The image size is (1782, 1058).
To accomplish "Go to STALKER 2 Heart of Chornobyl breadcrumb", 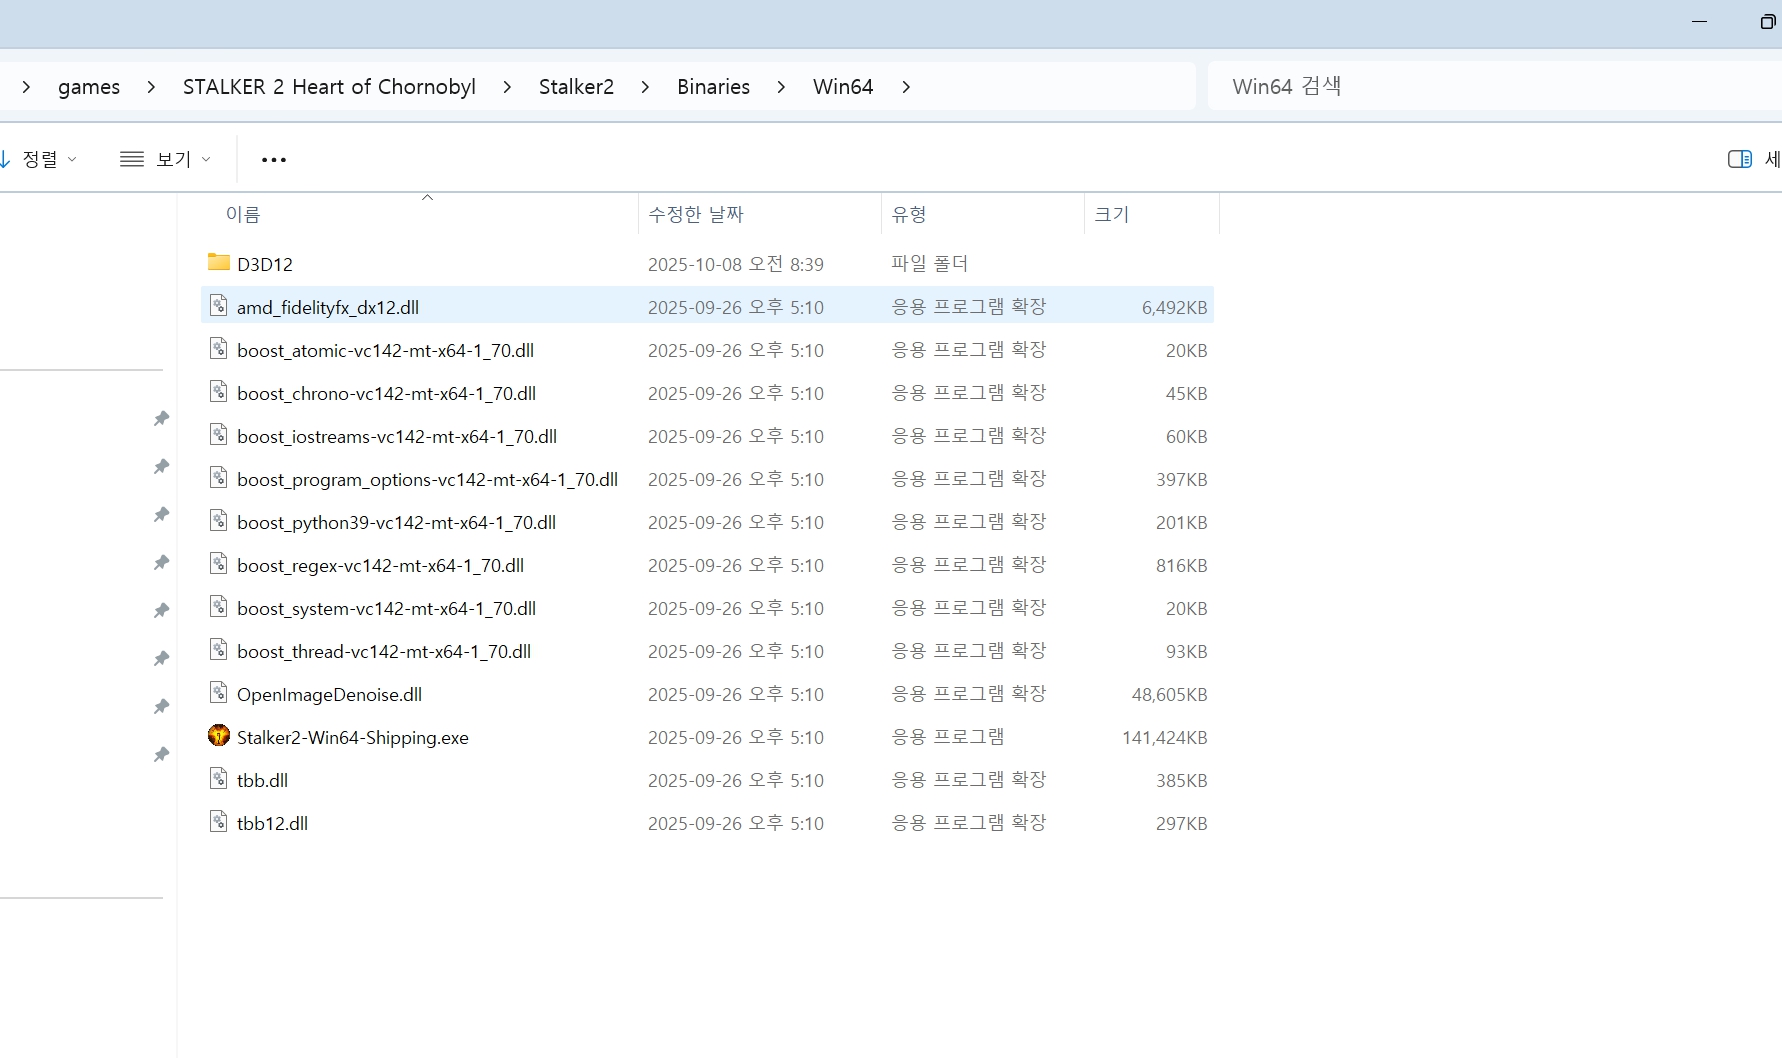I will [x=329, y=87].
